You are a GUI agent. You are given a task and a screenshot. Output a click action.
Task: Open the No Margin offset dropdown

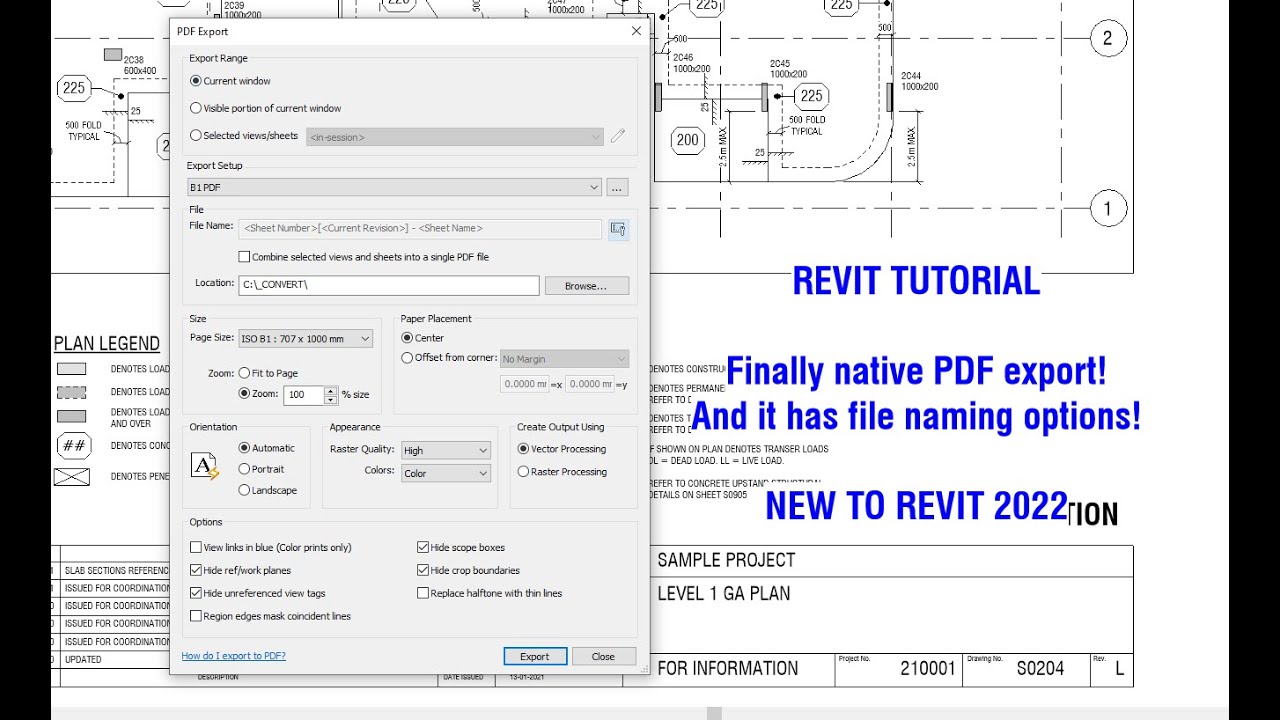coord(564,359)
